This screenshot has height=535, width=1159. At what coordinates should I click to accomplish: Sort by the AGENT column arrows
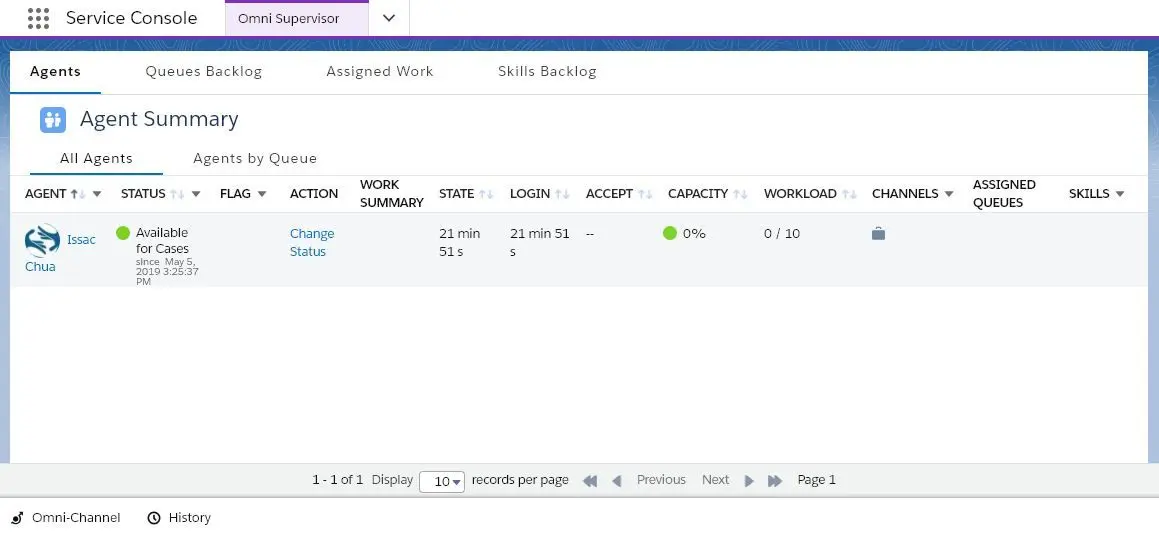[x=78, y=194]
